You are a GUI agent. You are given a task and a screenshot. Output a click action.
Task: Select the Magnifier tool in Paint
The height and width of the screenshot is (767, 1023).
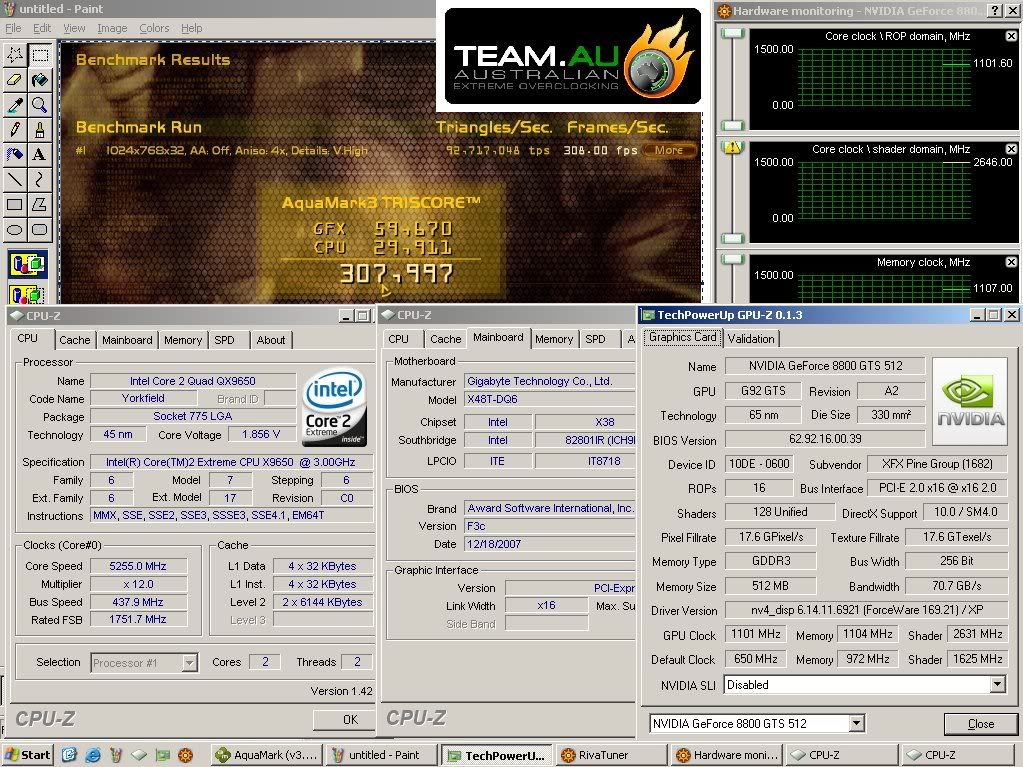coord(40,105)
